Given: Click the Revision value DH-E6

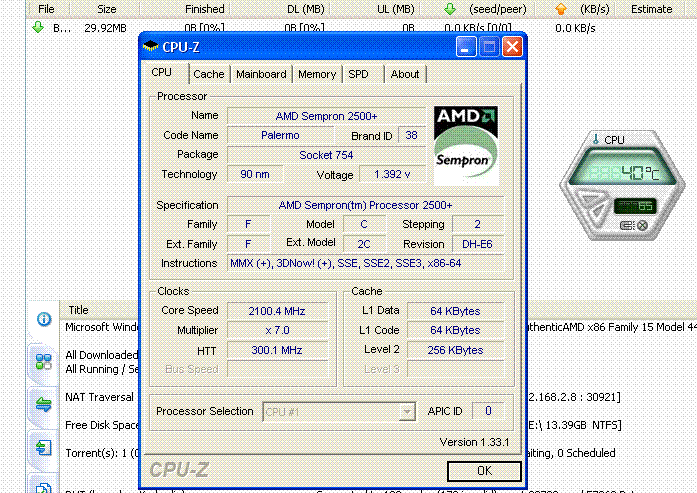Looking at the screenshot, I should click(477, 244).
